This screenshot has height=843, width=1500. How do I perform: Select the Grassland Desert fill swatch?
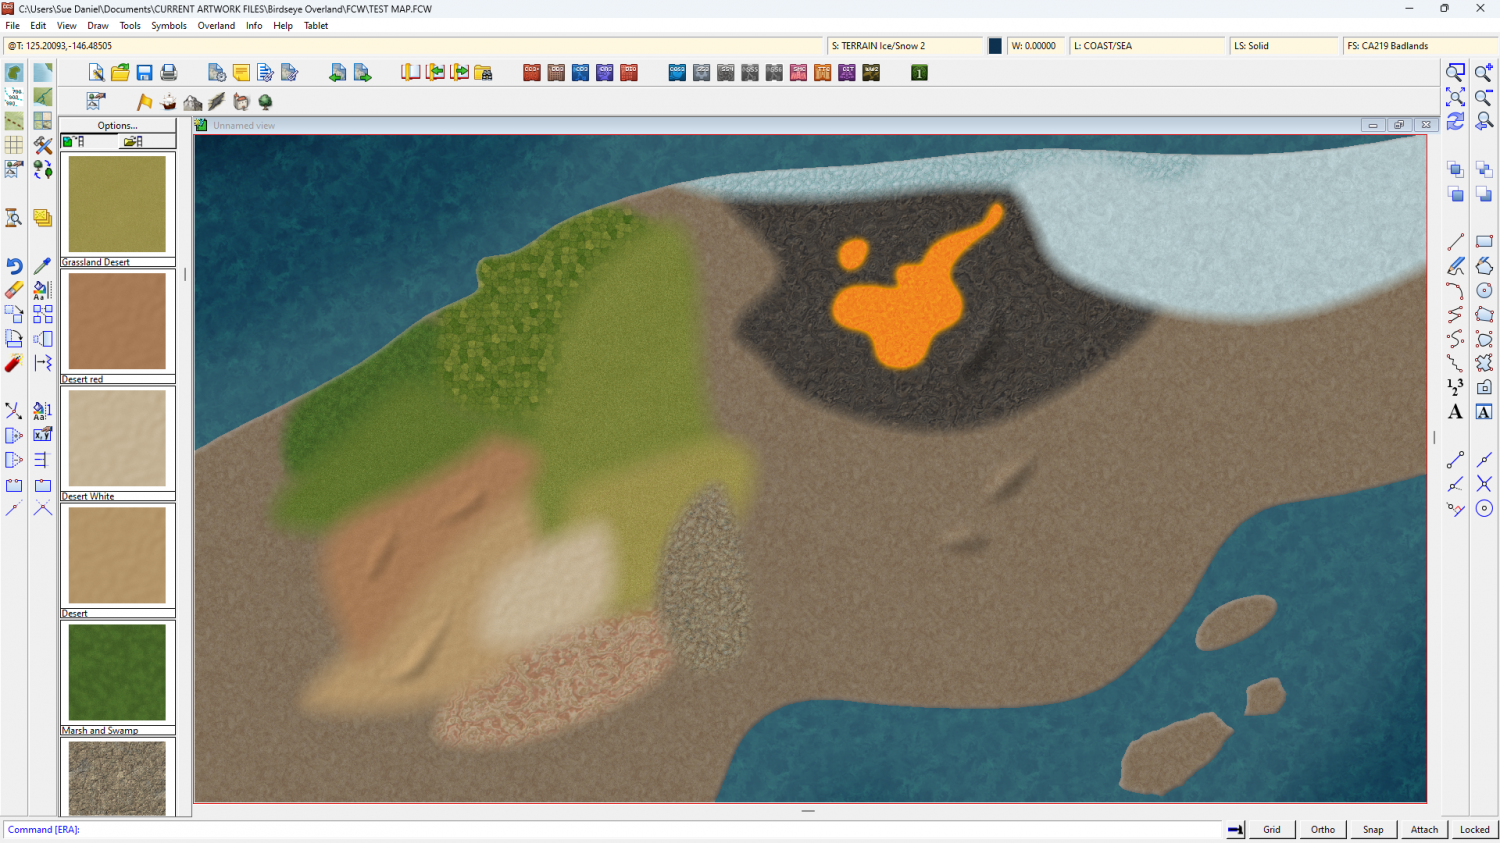pos(117,205)
